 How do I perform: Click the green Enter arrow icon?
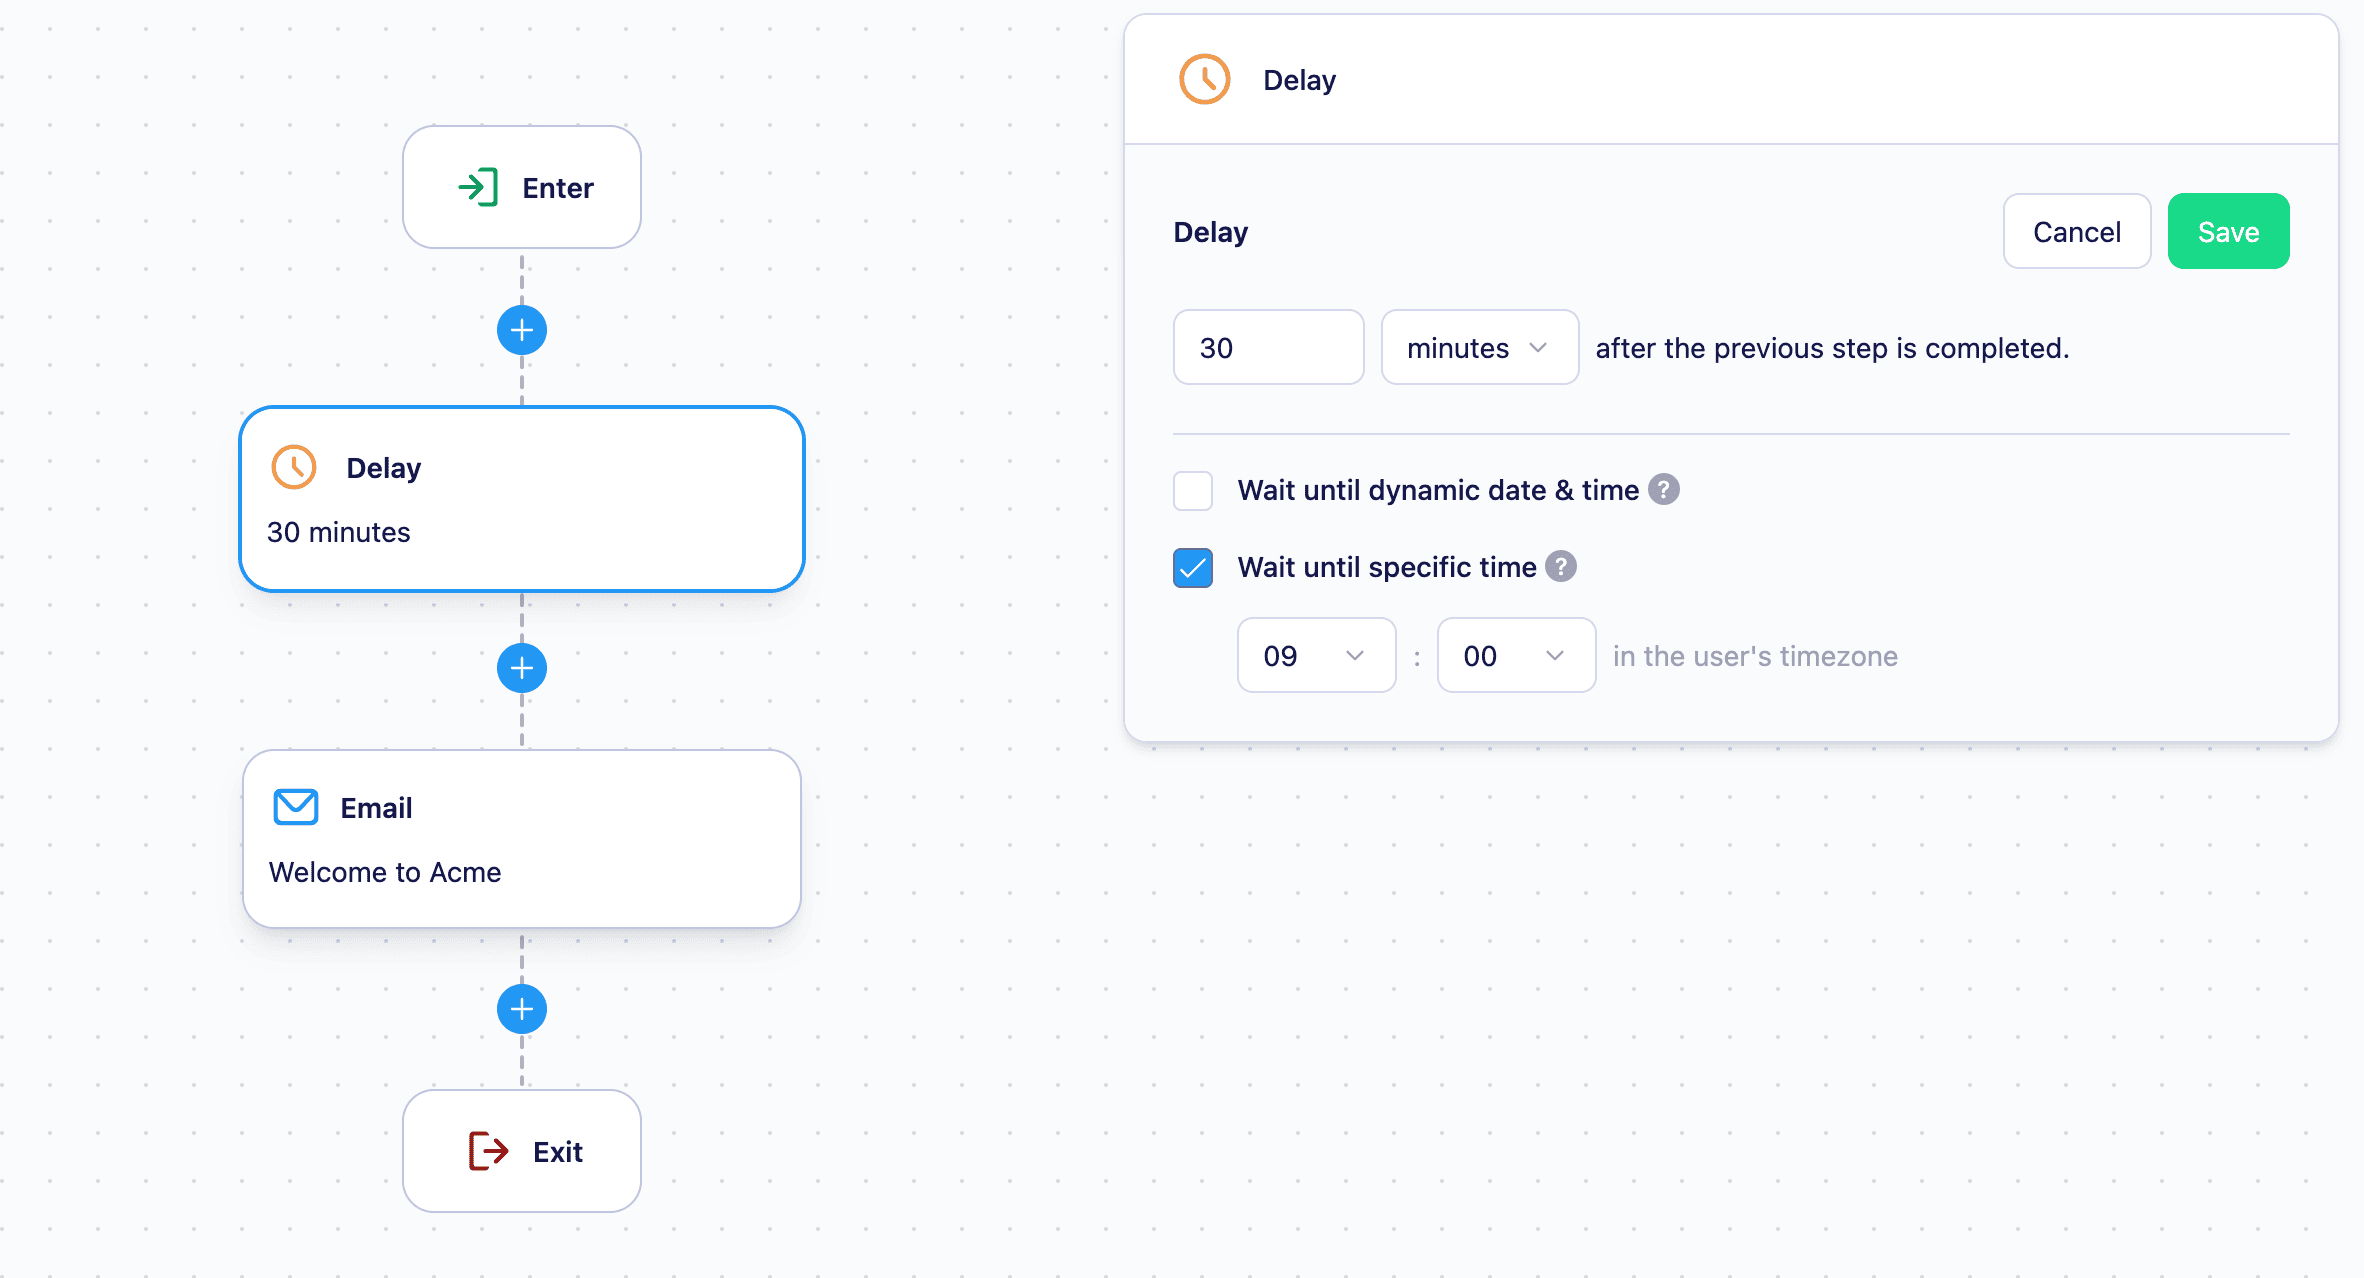coord(478,188)
